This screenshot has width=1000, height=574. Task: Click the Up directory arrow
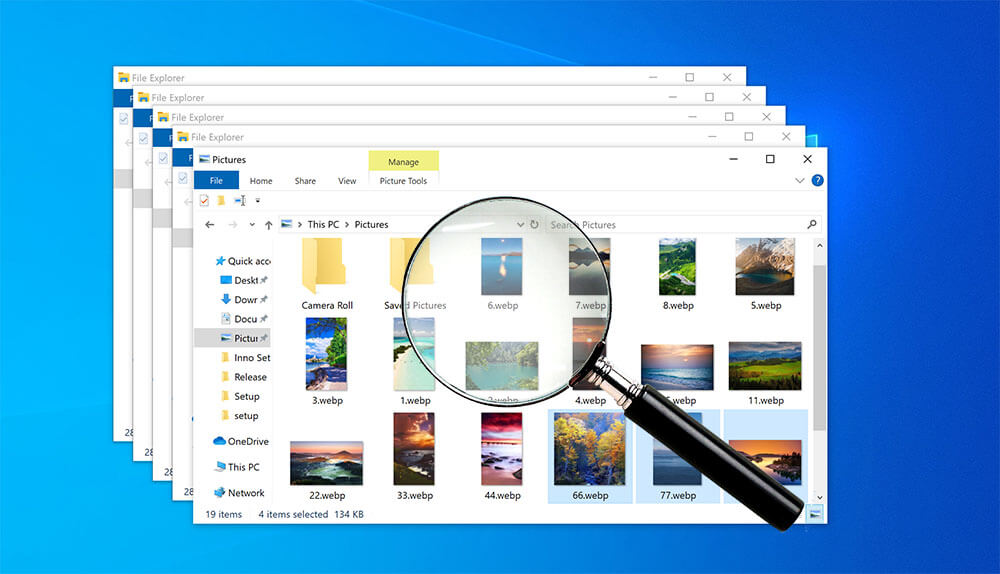coord(267,225)
